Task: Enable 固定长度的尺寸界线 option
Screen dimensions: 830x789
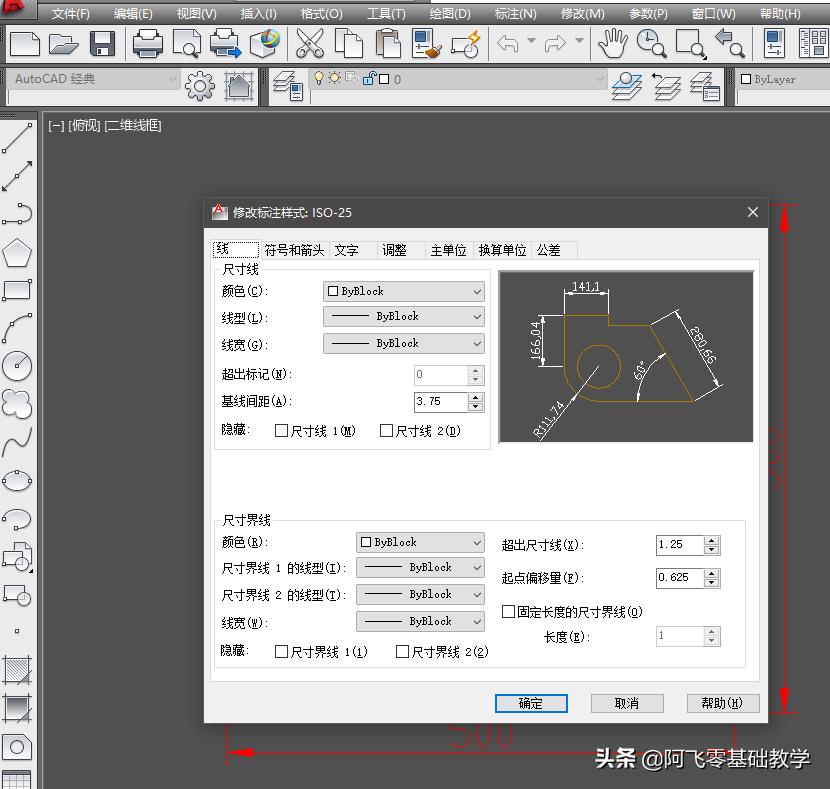Action: (510, 612)
